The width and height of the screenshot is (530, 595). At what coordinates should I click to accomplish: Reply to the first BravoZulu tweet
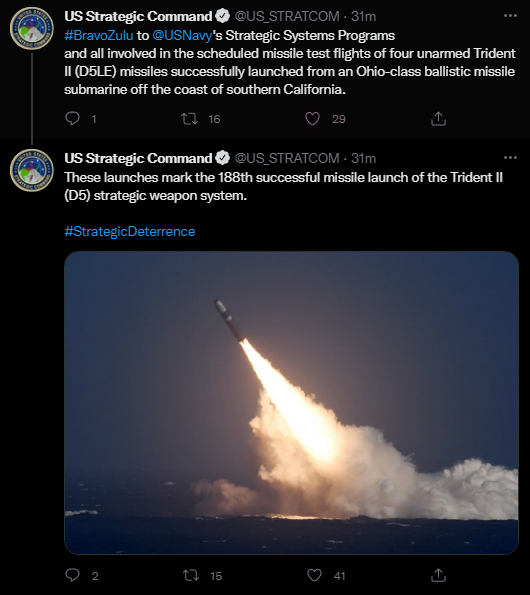pos(72,119)
